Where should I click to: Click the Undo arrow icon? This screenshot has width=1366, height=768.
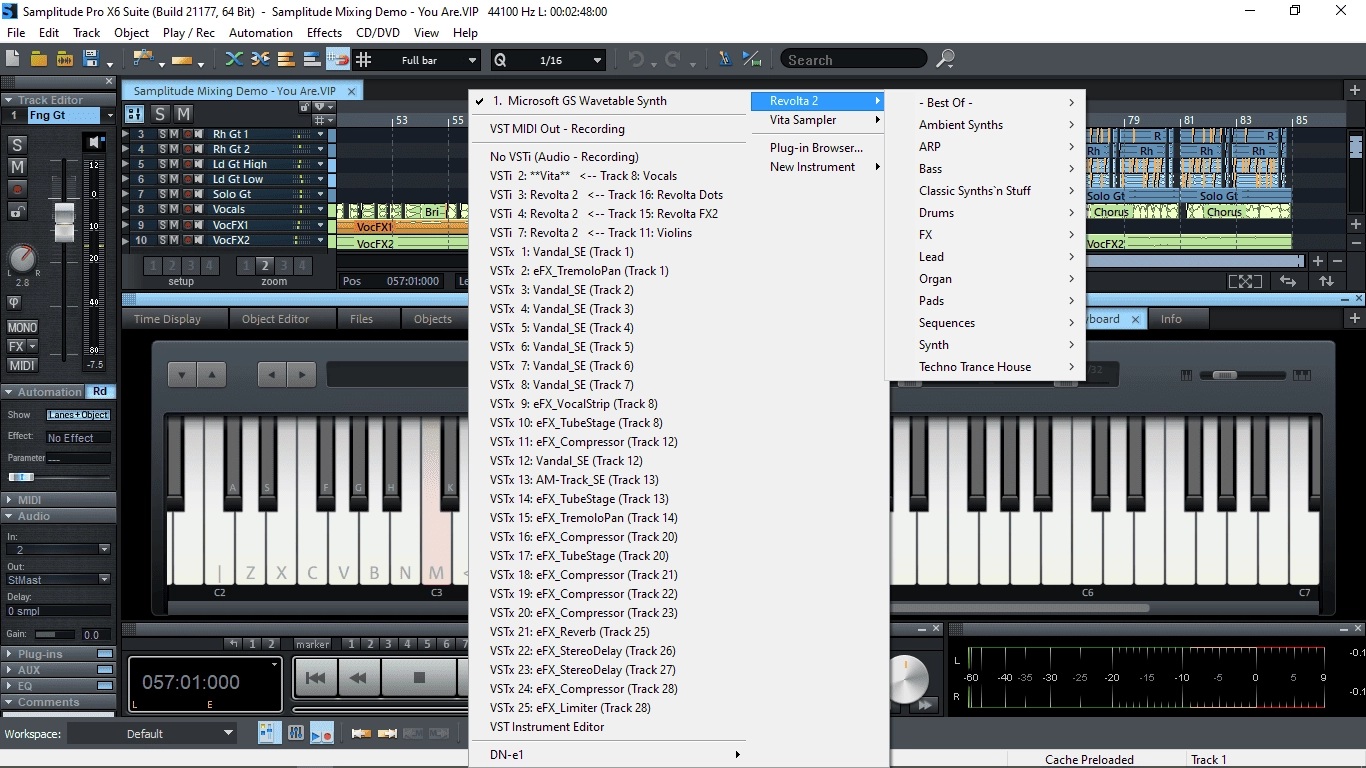pos(635,60)
